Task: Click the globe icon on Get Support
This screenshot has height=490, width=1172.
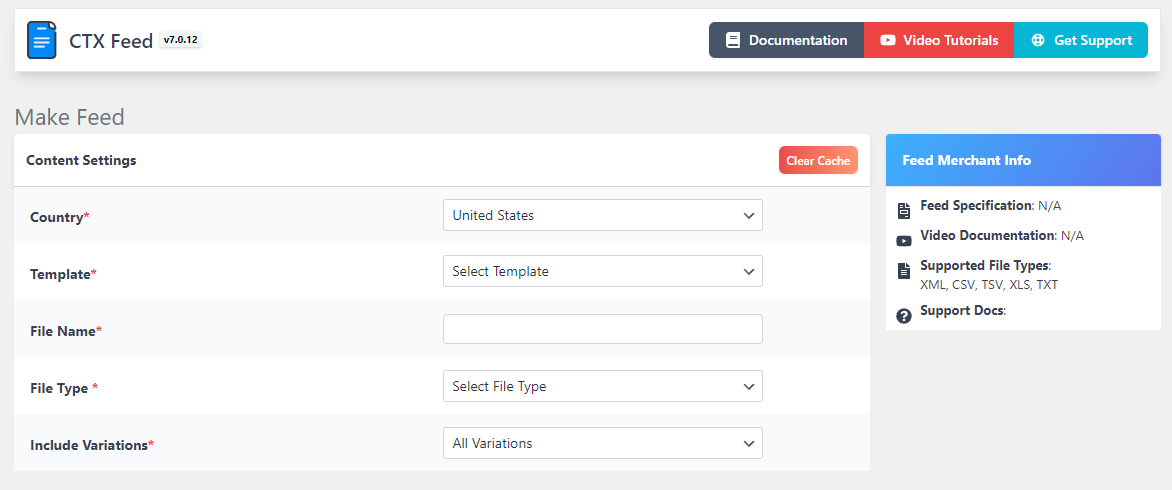Action: (x=1038, y=41)
